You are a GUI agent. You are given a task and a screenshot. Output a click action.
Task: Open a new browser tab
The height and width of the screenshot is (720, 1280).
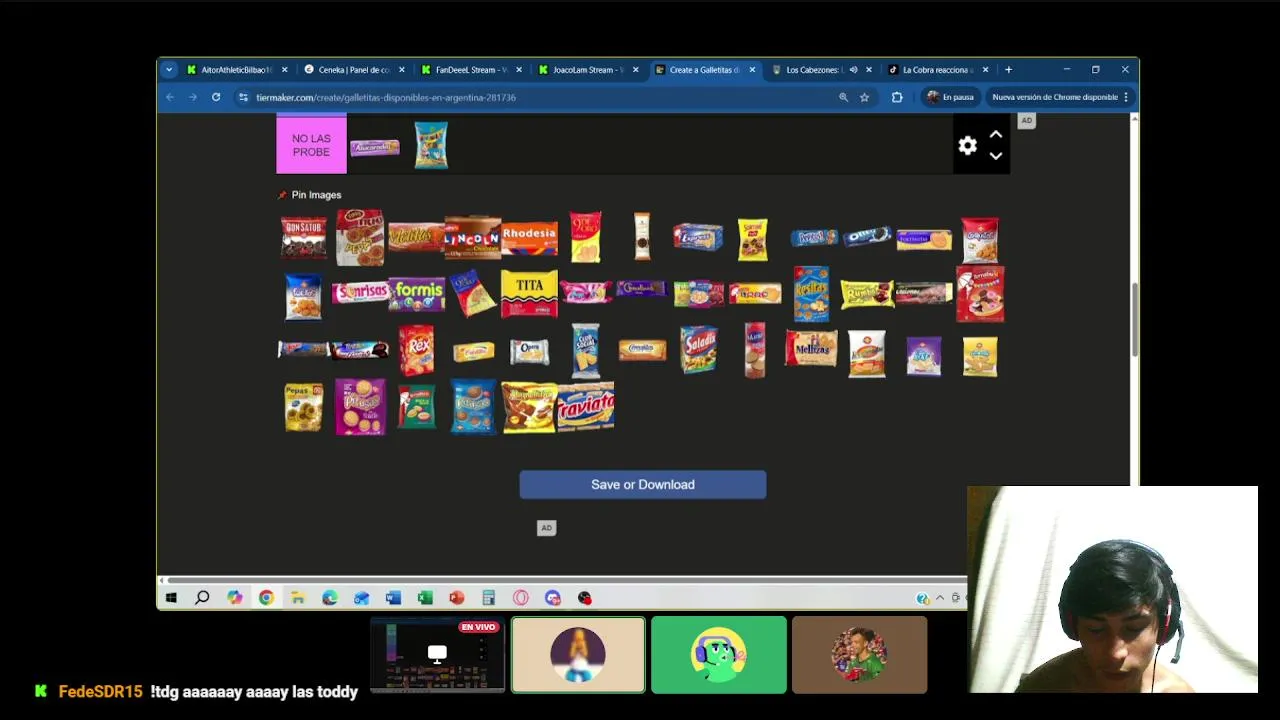tap(1008, 70)
